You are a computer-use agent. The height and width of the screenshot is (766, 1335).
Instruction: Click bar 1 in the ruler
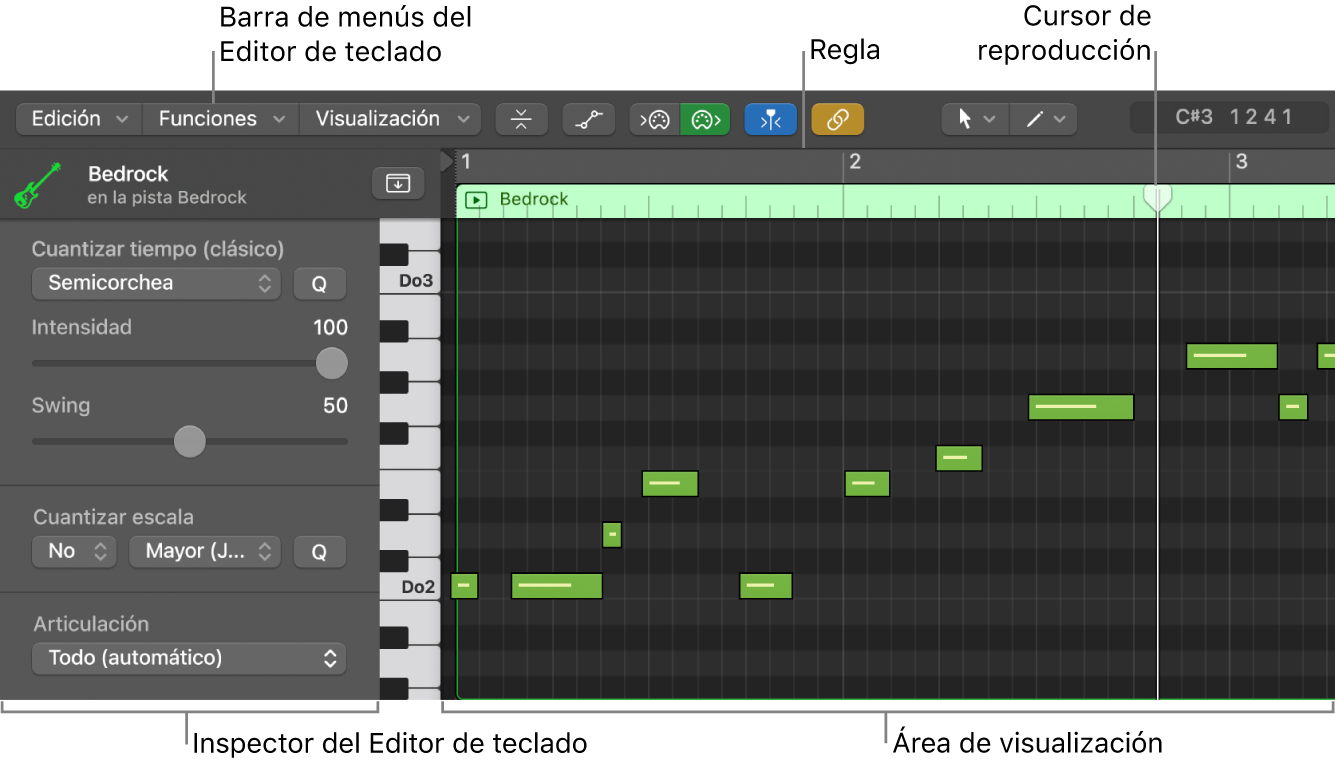tap(466, 162)
